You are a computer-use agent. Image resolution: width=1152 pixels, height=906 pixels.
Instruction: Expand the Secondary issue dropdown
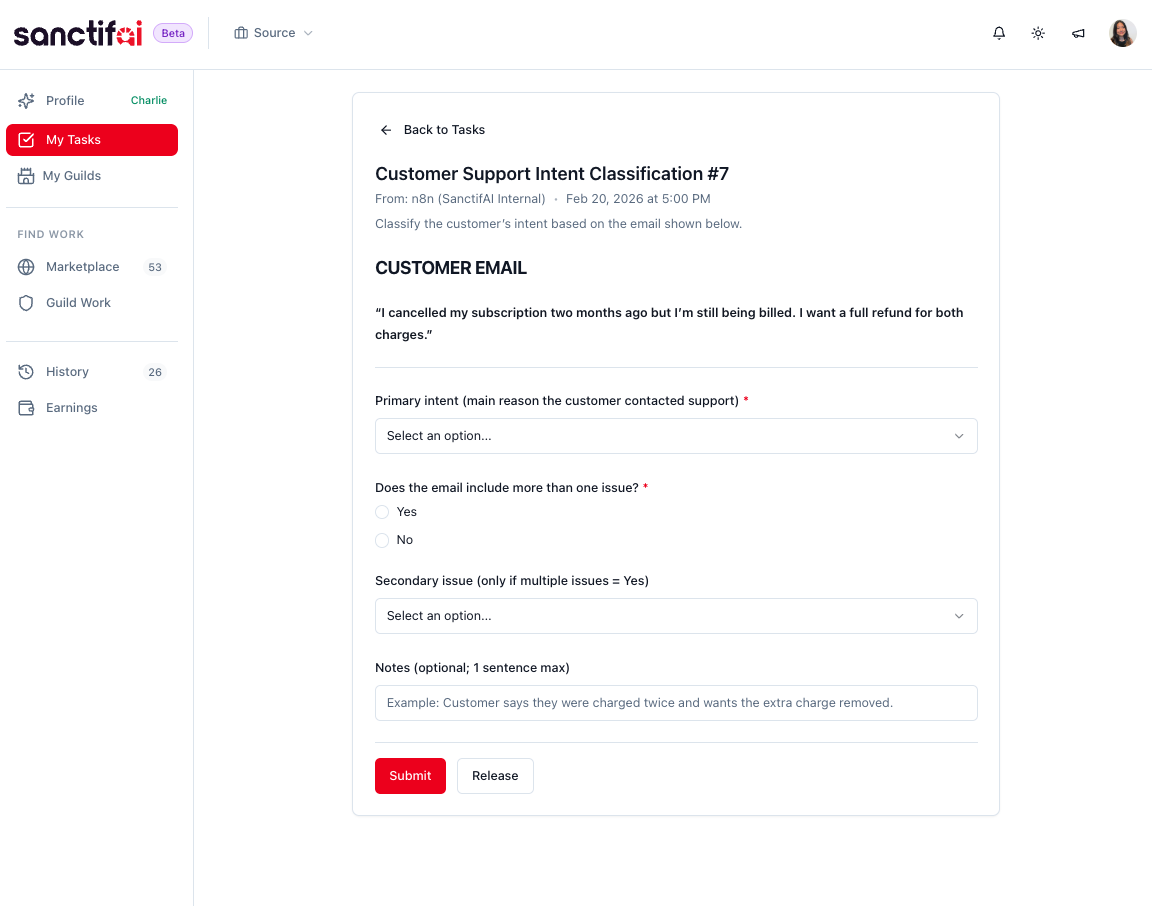click(x=676, y=616)
